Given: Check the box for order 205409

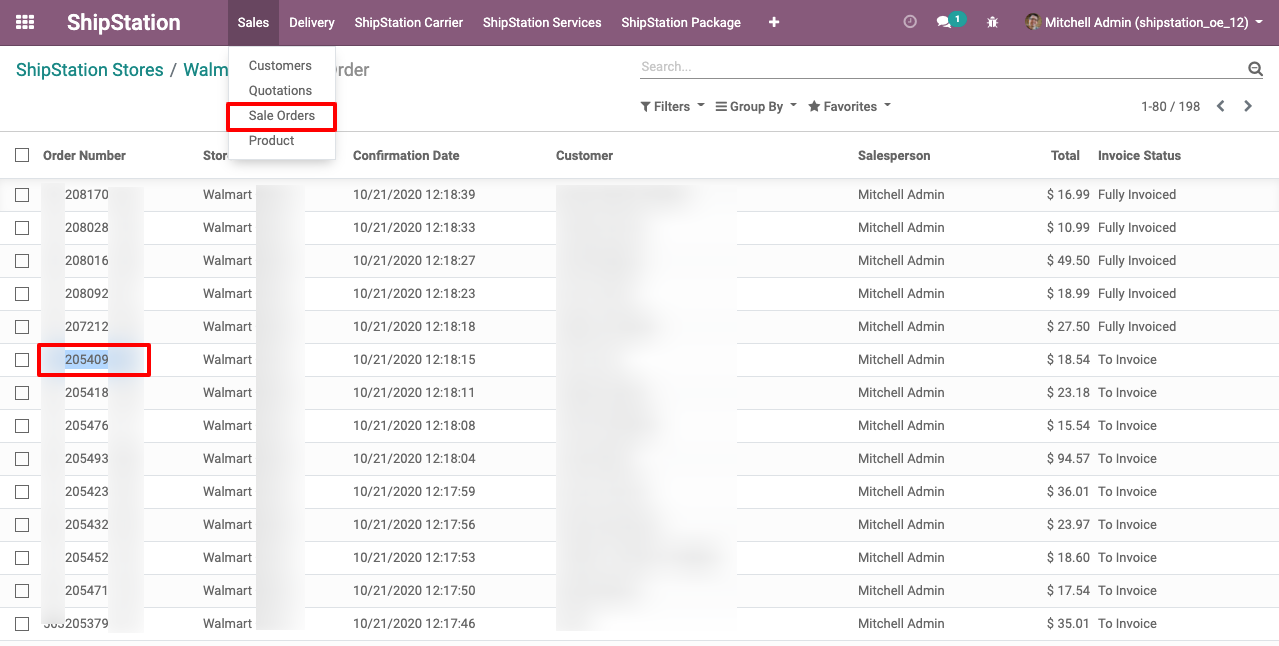Looking at the screenshot, I should pos(22,359).
